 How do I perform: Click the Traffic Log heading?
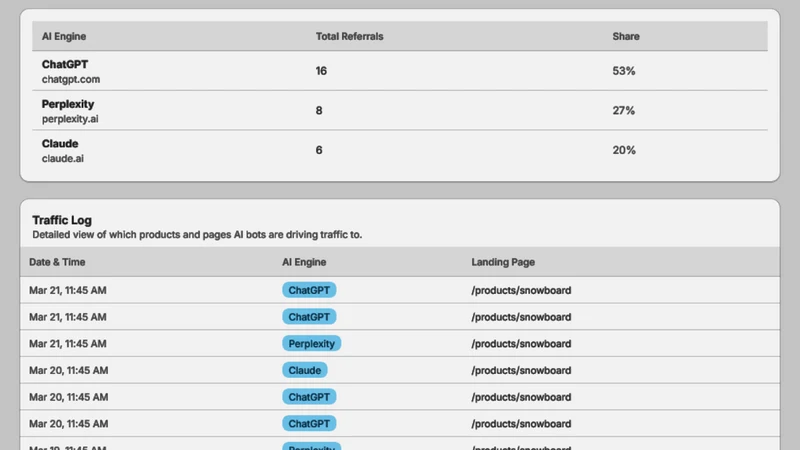62,220
